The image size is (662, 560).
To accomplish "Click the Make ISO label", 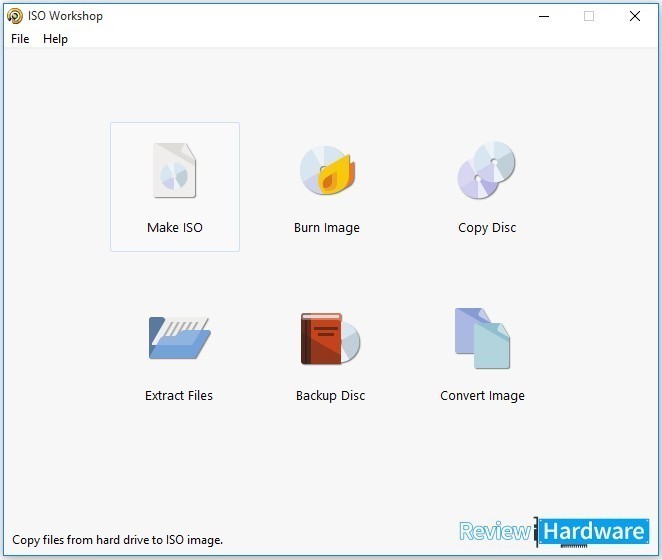I will pyautogui.click(x=175, y=228).
